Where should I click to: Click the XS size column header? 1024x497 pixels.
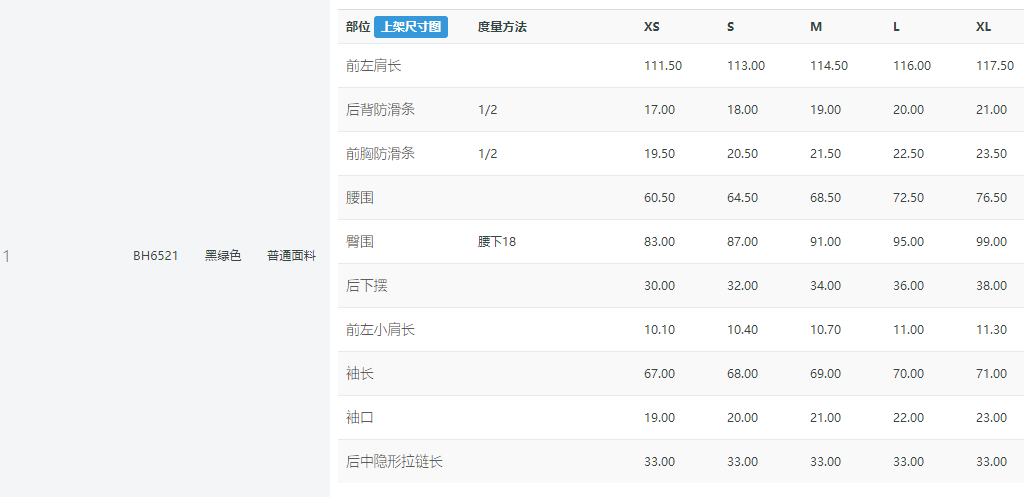(x=652, y=27)
